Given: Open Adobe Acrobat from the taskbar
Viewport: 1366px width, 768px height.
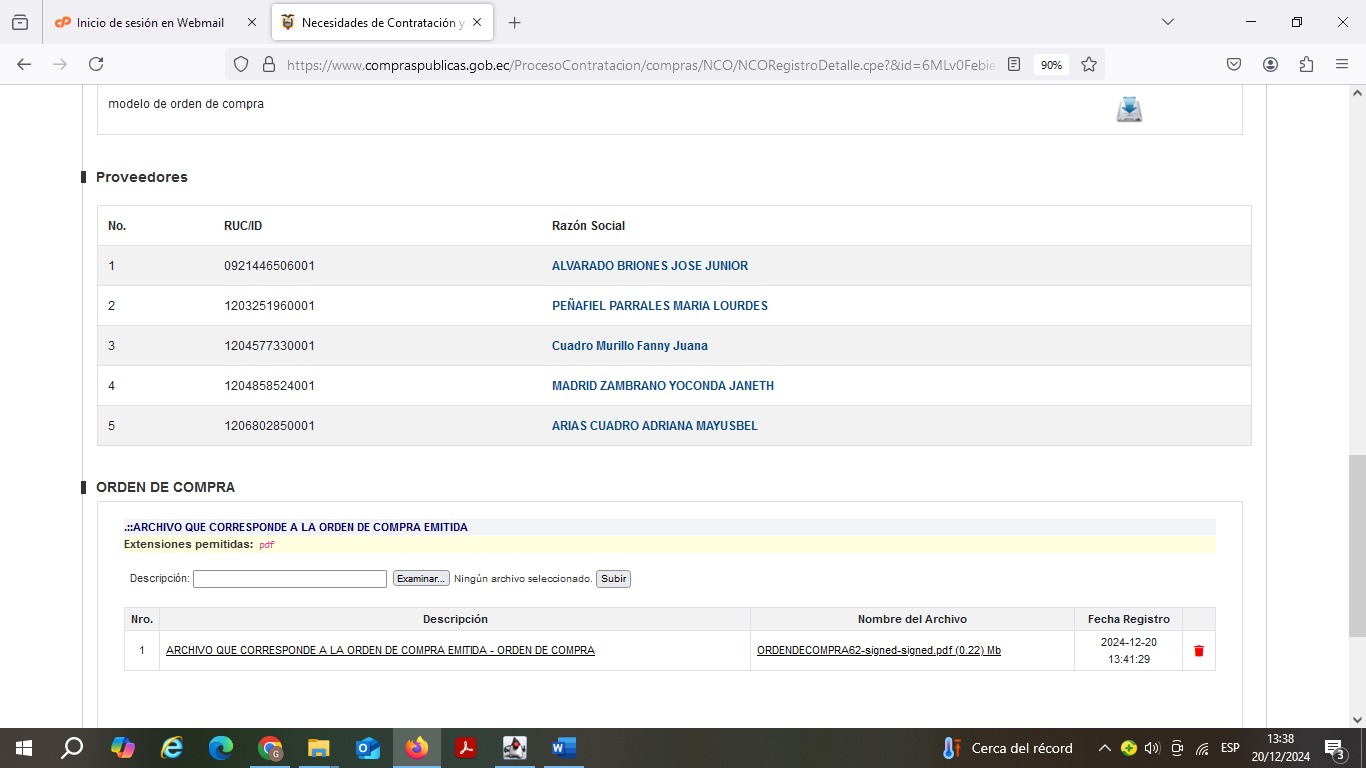Looking at the screenshot, I should [x=465, y=748].
